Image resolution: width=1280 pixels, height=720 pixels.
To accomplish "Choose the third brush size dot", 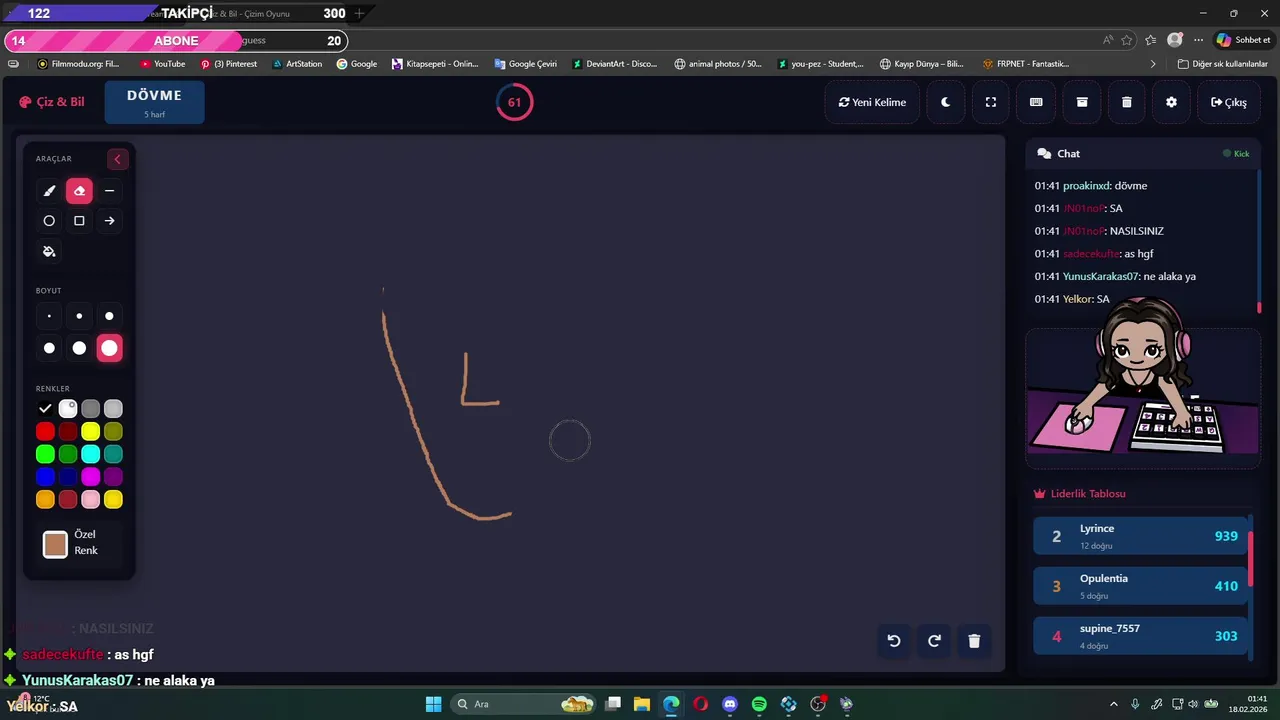I will click(109, 316).
